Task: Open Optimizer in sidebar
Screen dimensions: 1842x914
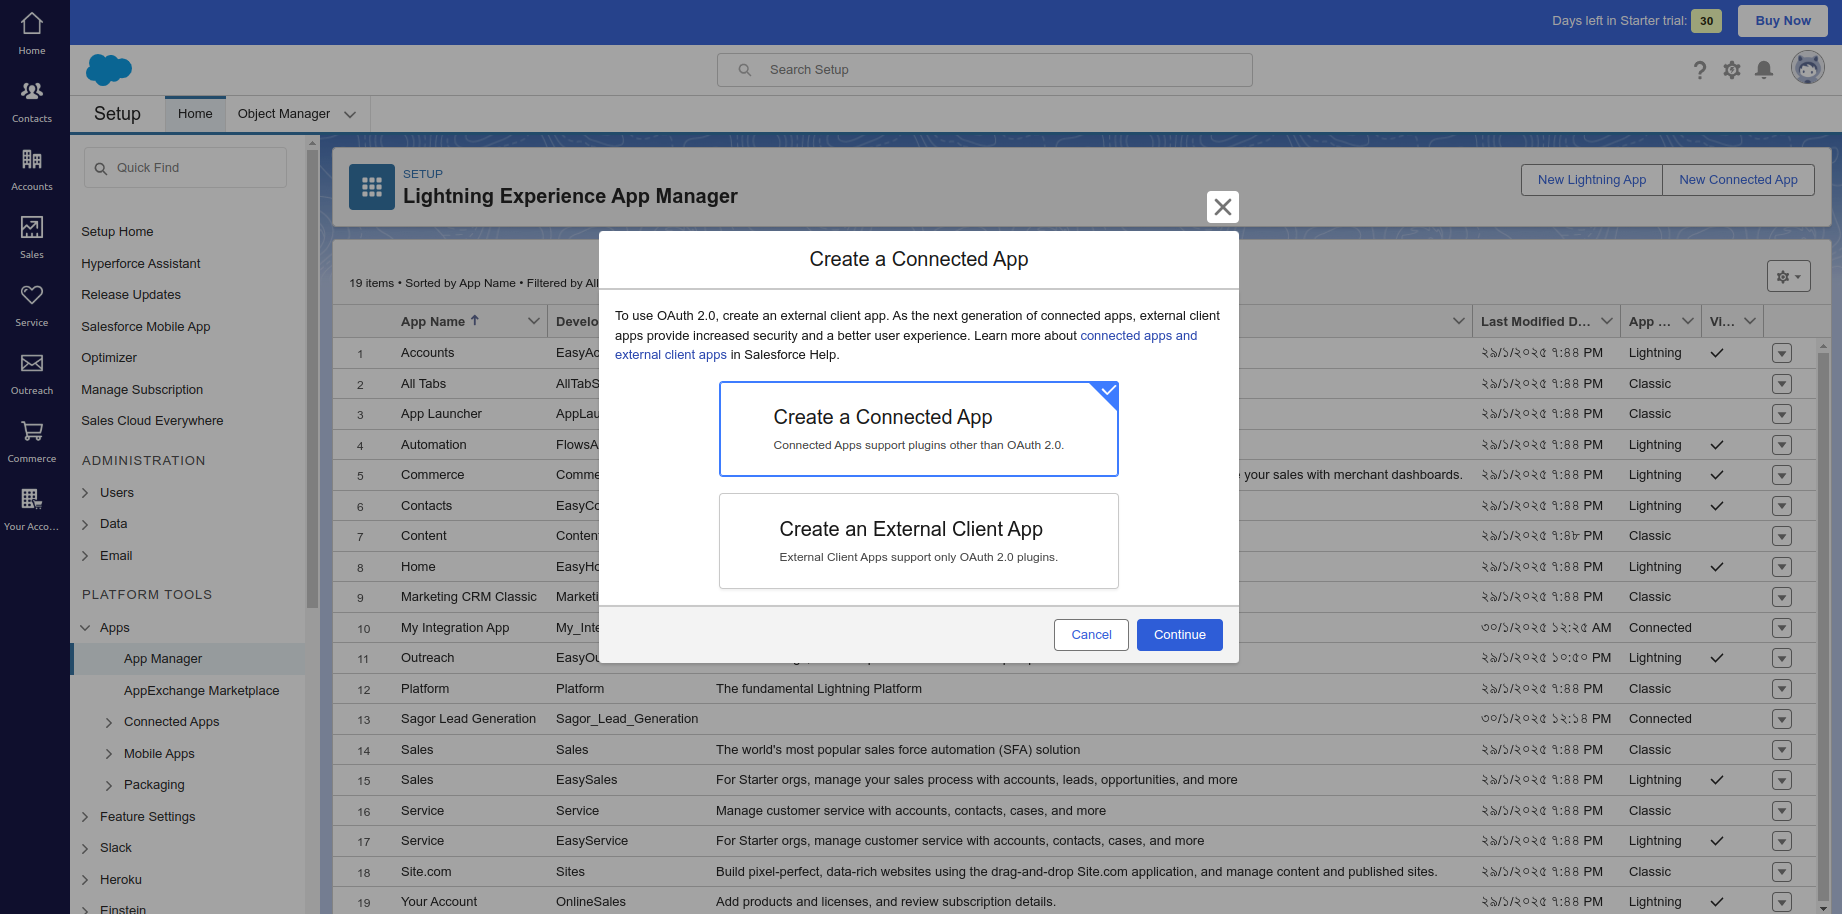Action: [109, 358]
